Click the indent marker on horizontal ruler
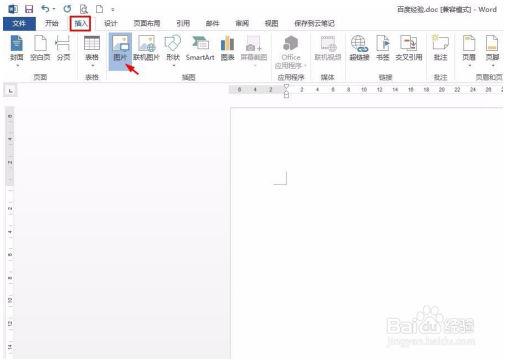Image resolution: width=506 pixels, height=362 pixels. [286, 91]
